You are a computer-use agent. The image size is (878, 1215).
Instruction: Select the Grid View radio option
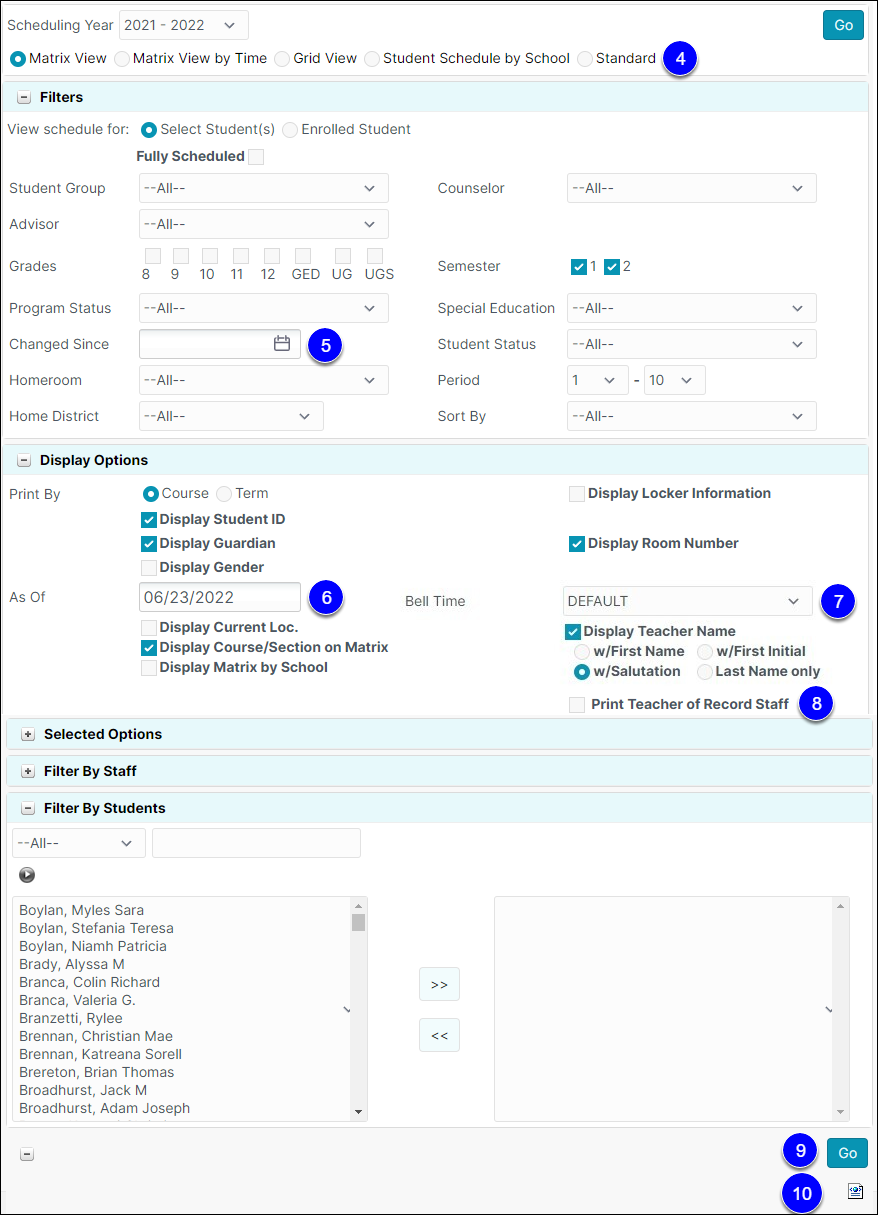click(x=282, y=58)
